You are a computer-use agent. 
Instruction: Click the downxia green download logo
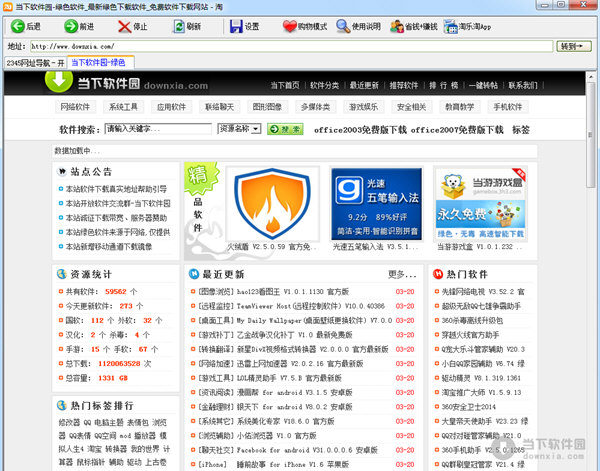coord(59,81)
